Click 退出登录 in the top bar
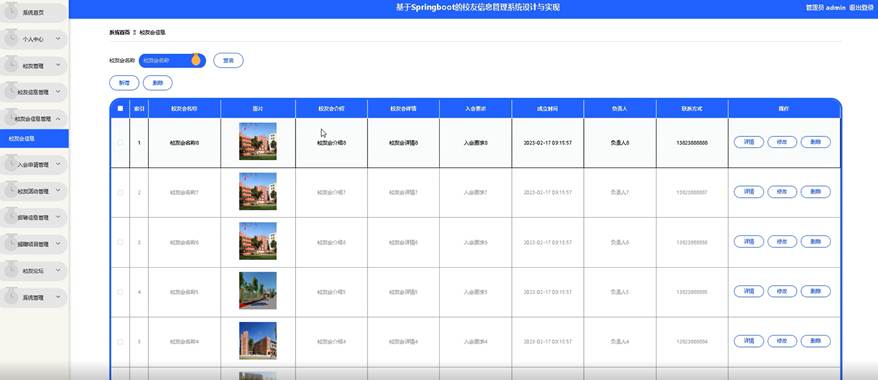 (x=861, y=8)
